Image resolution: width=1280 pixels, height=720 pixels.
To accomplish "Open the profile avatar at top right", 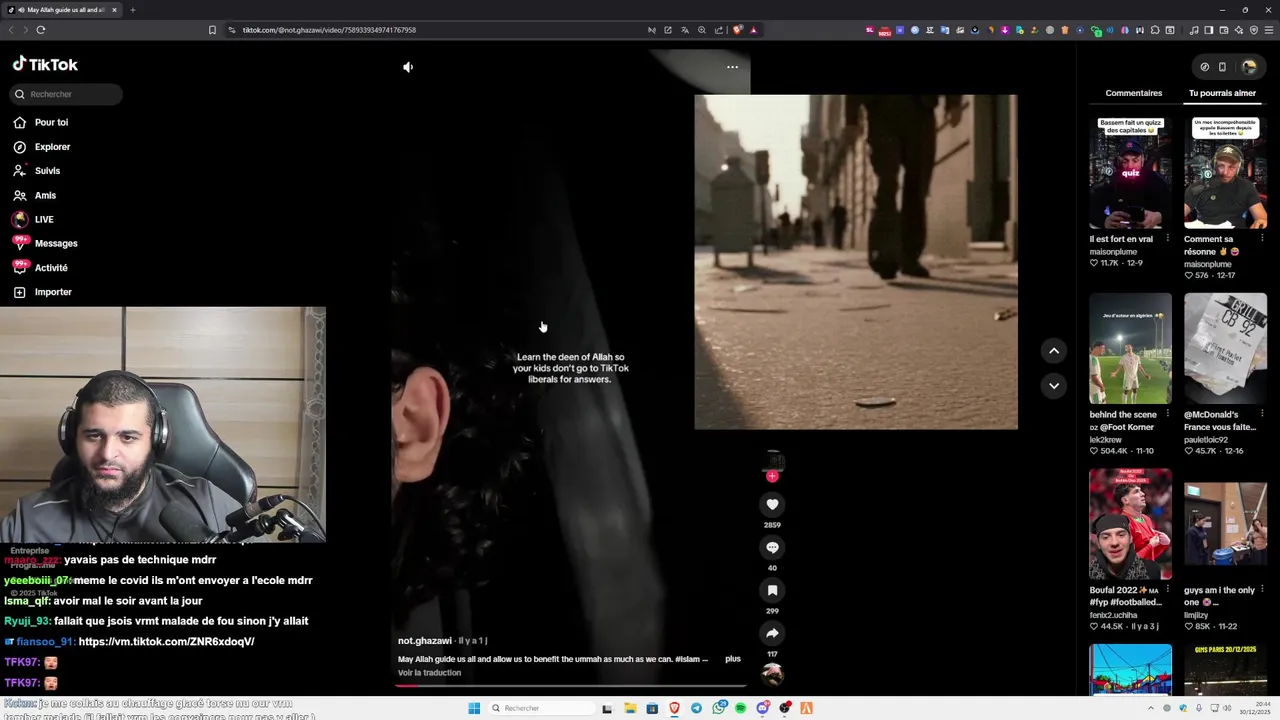I will click(x=1249, y=67).
